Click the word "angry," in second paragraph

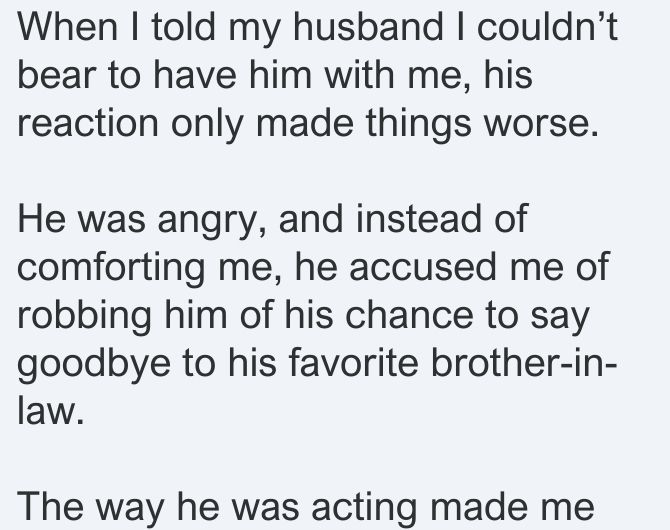pos(212,220)
